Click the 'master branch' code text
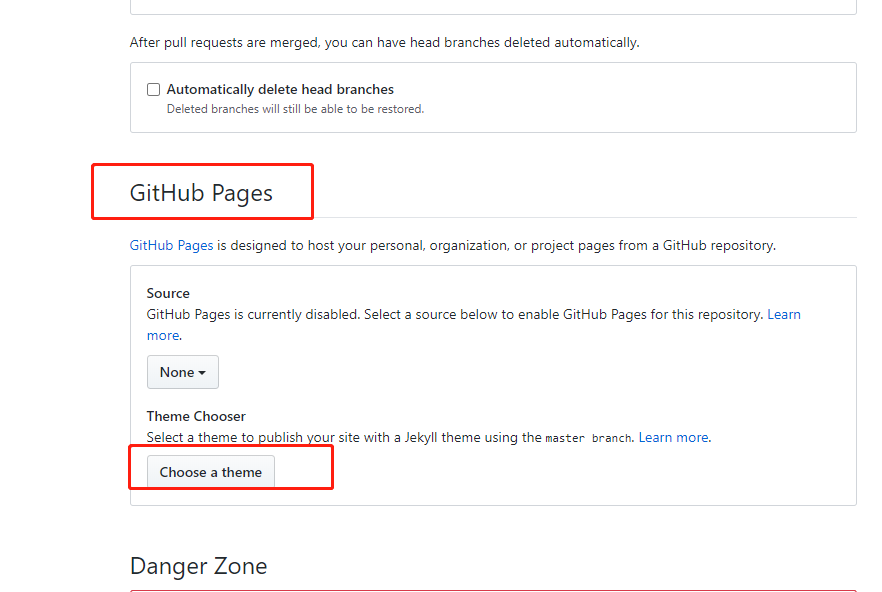The width and height of the screenshot is (882, 592). tap(588, 438)
